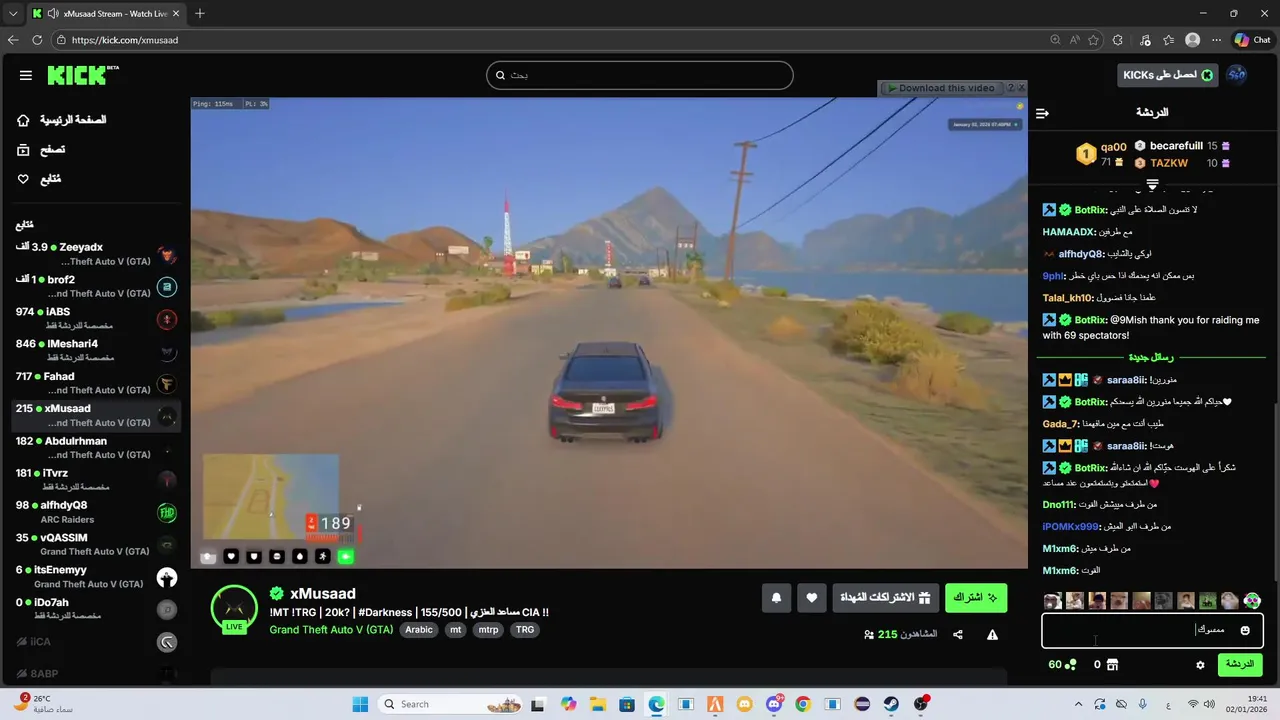Open user profile avatar in header
This screenshot has width=1280, height=720.
pos(1237,75)
